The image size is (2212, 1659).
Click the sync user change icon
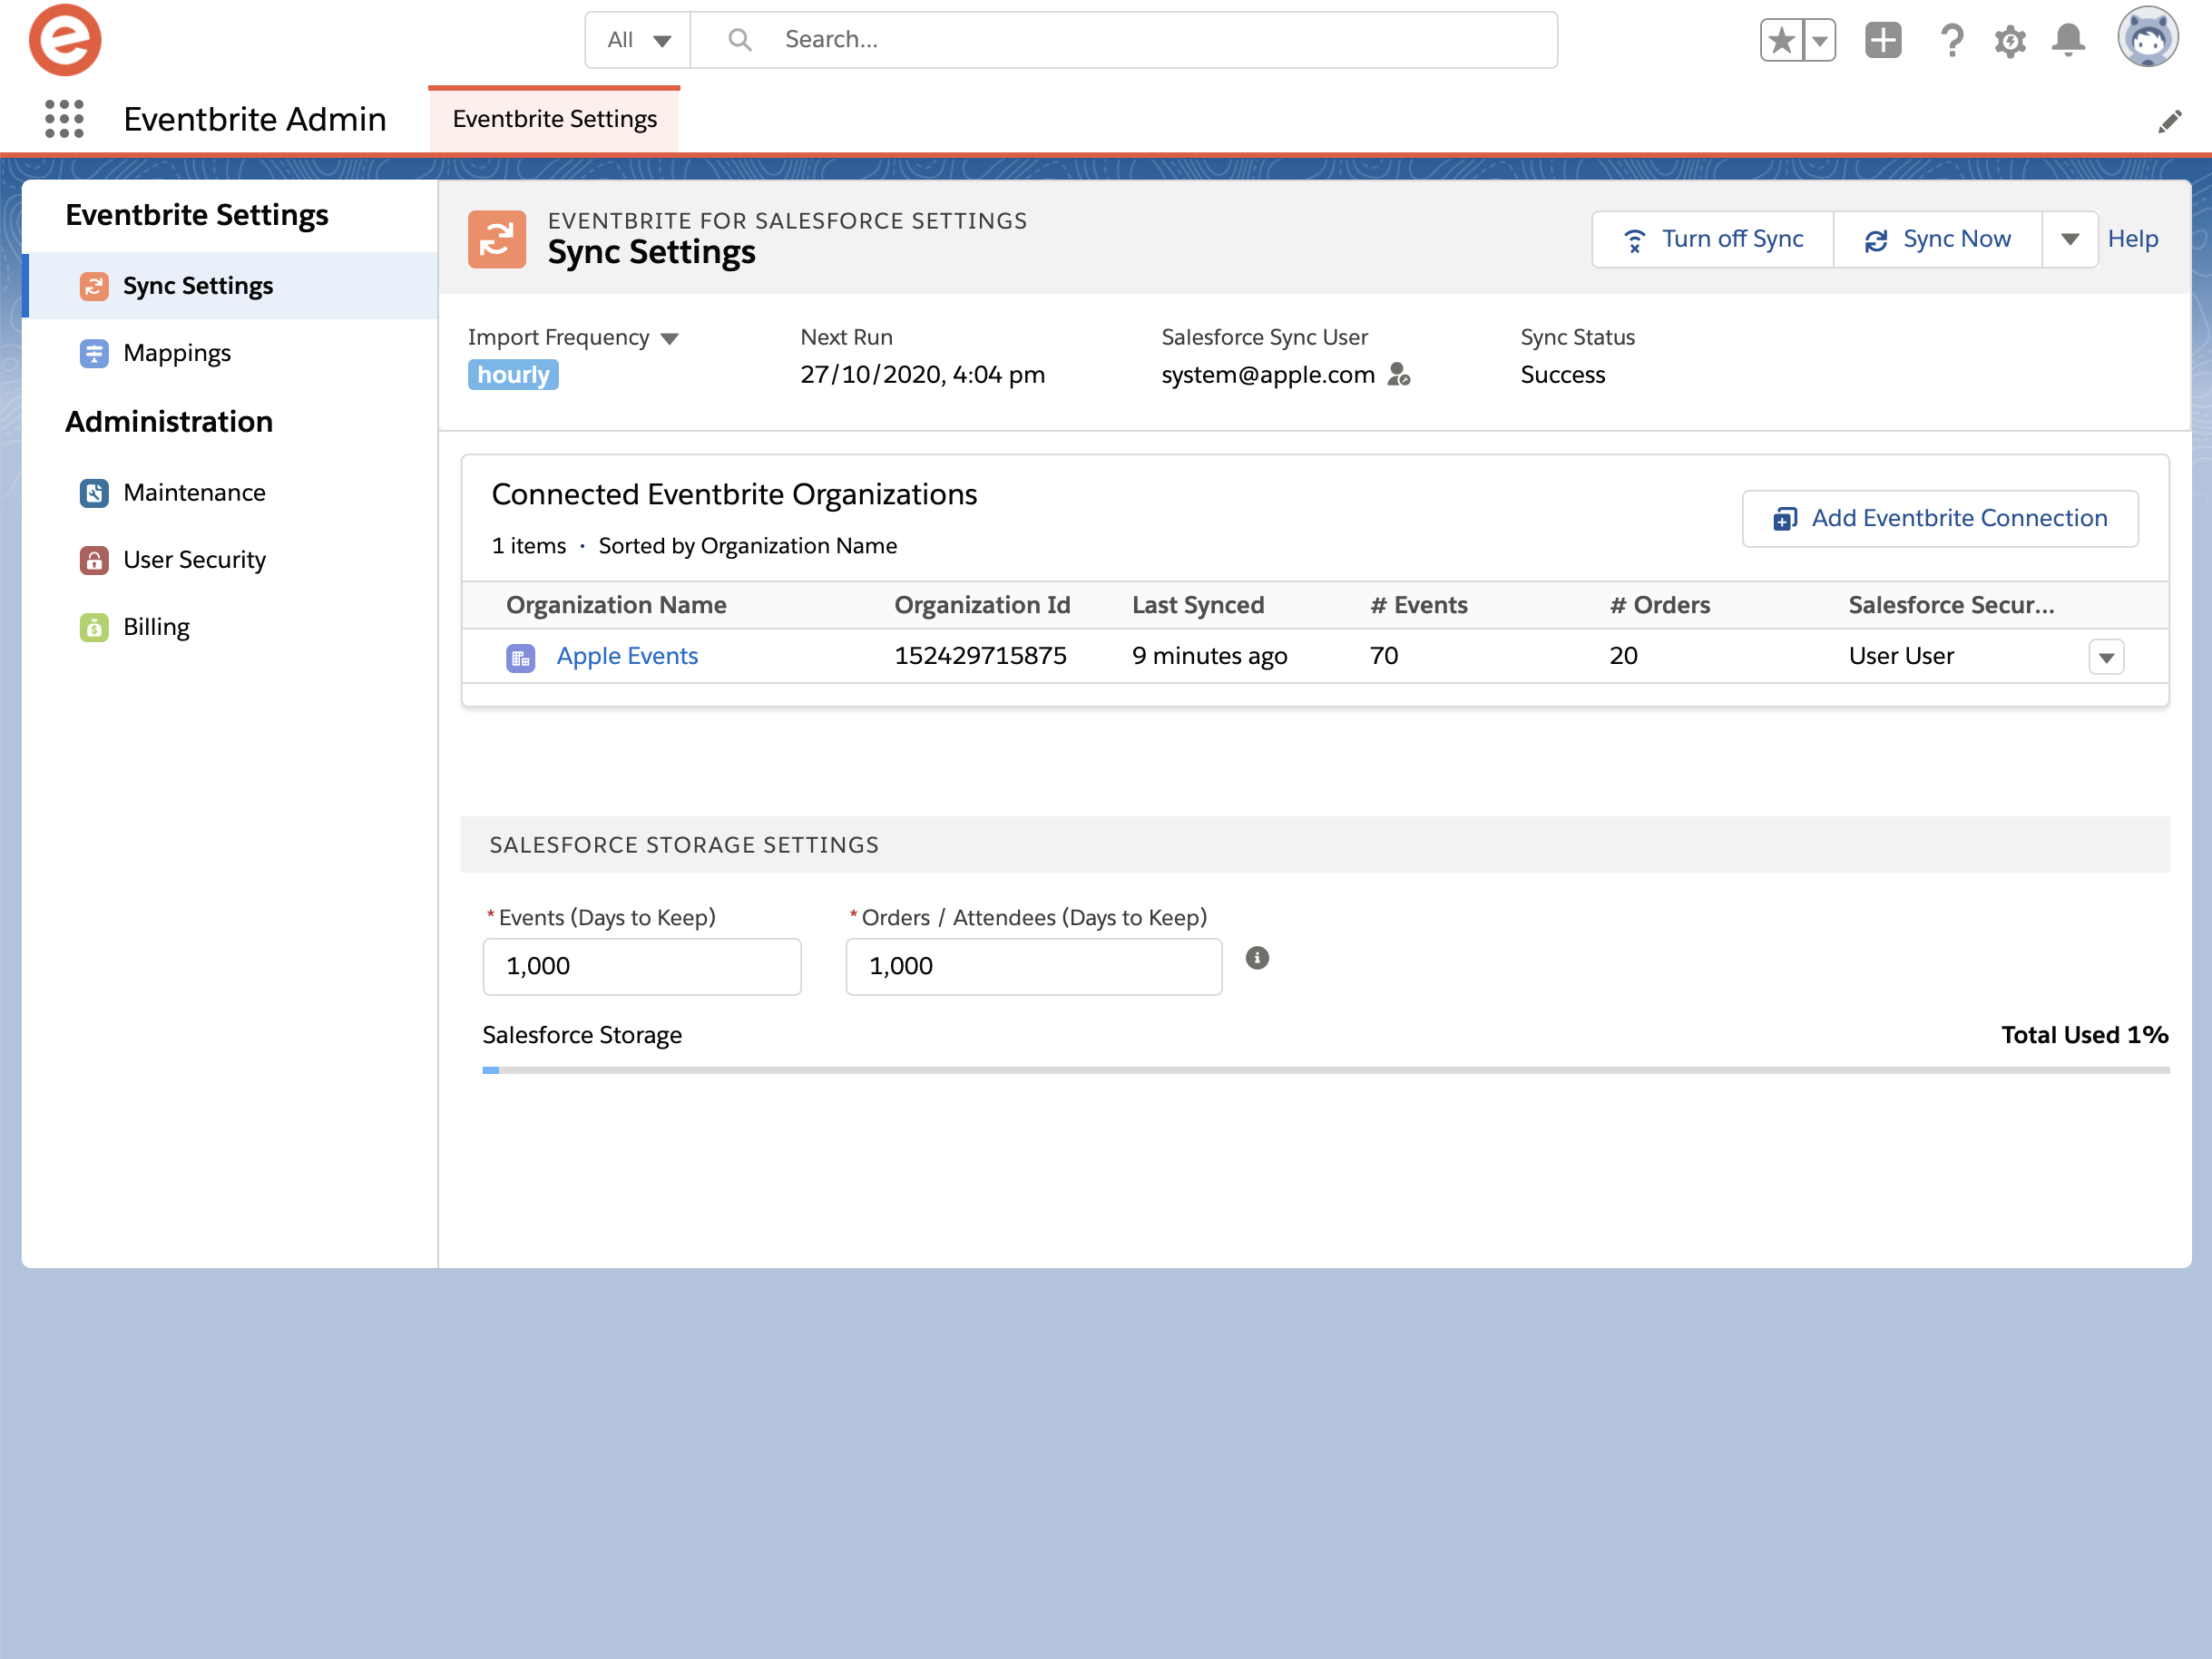click(x=1399, y=375)
